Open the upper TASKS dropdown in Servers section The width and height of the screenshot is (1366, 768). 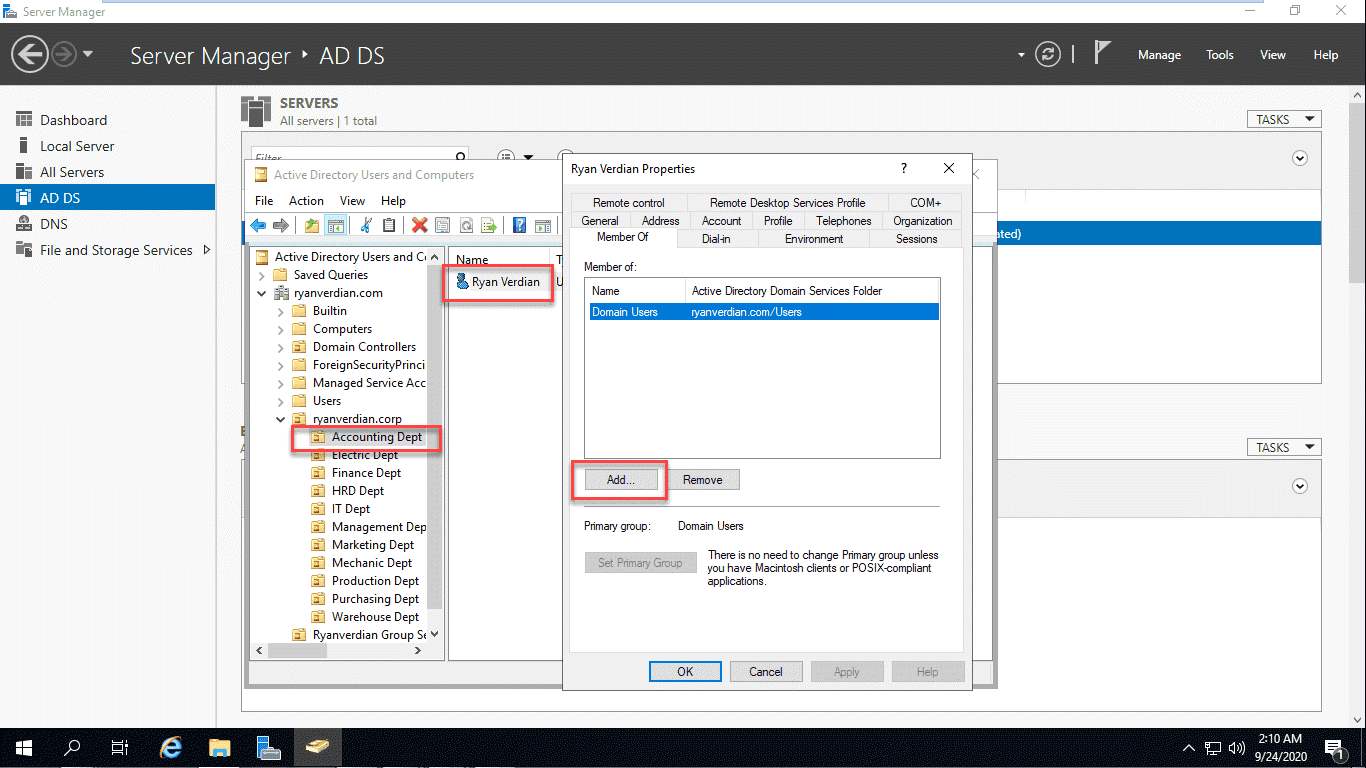[1284, 119]
